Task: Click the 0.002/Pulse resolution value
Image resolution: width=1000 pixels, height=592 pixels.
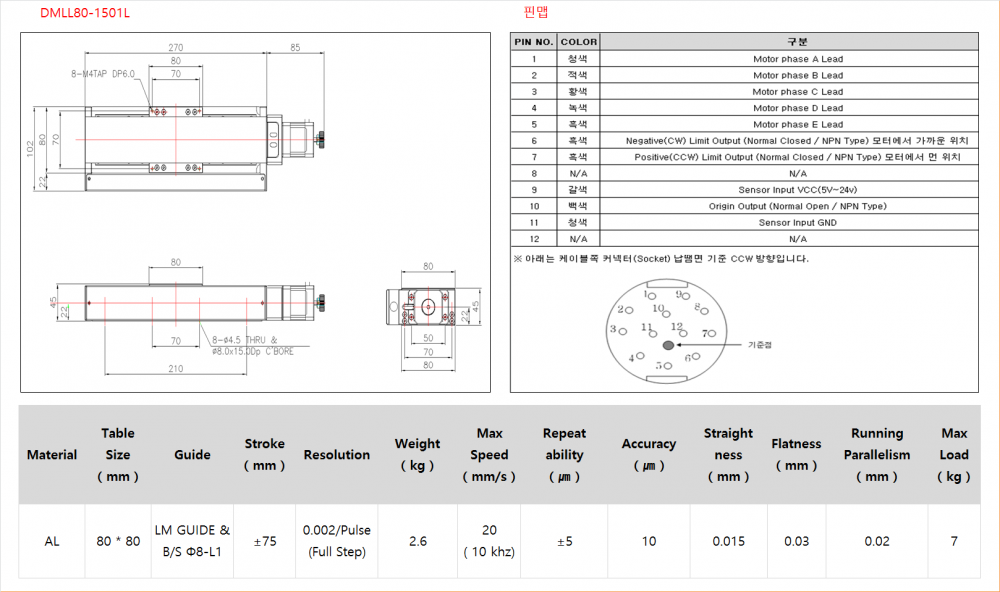Action: coord(336,531)
